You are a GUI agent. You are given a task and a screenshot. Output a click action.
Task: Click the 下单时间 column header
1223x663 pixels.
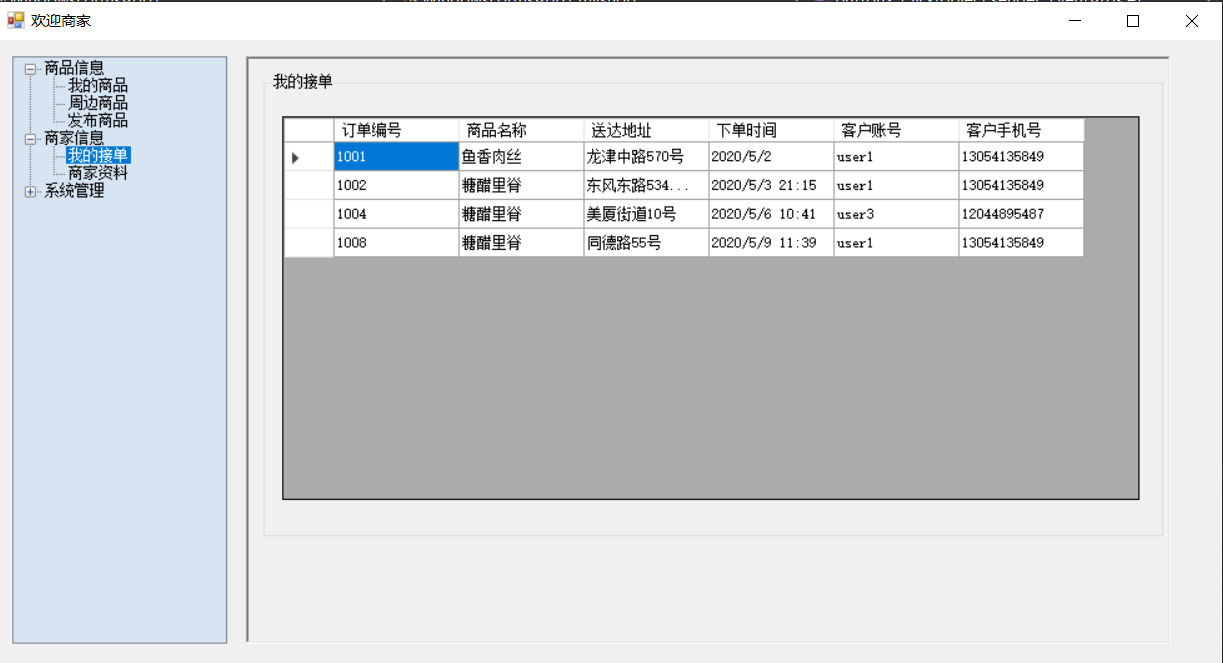[771, 130]
